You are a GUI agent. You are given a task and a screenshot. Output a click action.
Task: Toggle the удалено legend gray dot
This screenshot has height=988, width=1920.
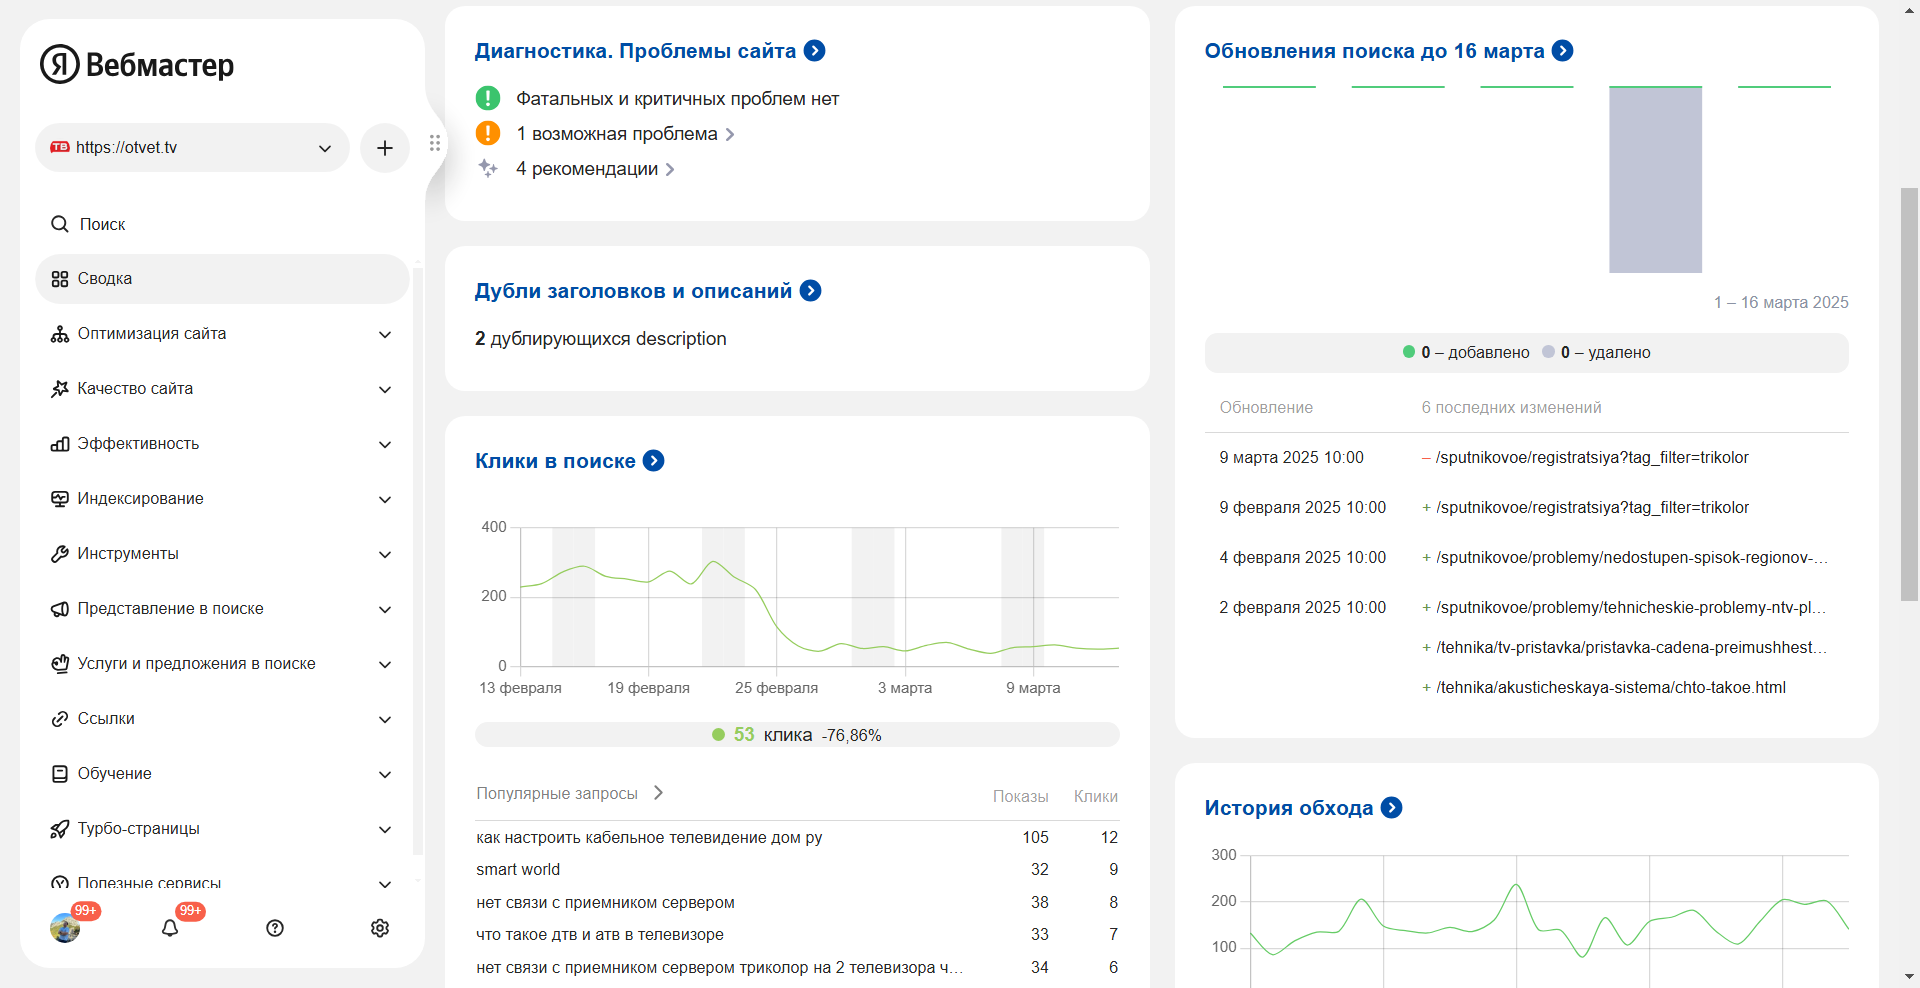click(x=1549, y=352)
